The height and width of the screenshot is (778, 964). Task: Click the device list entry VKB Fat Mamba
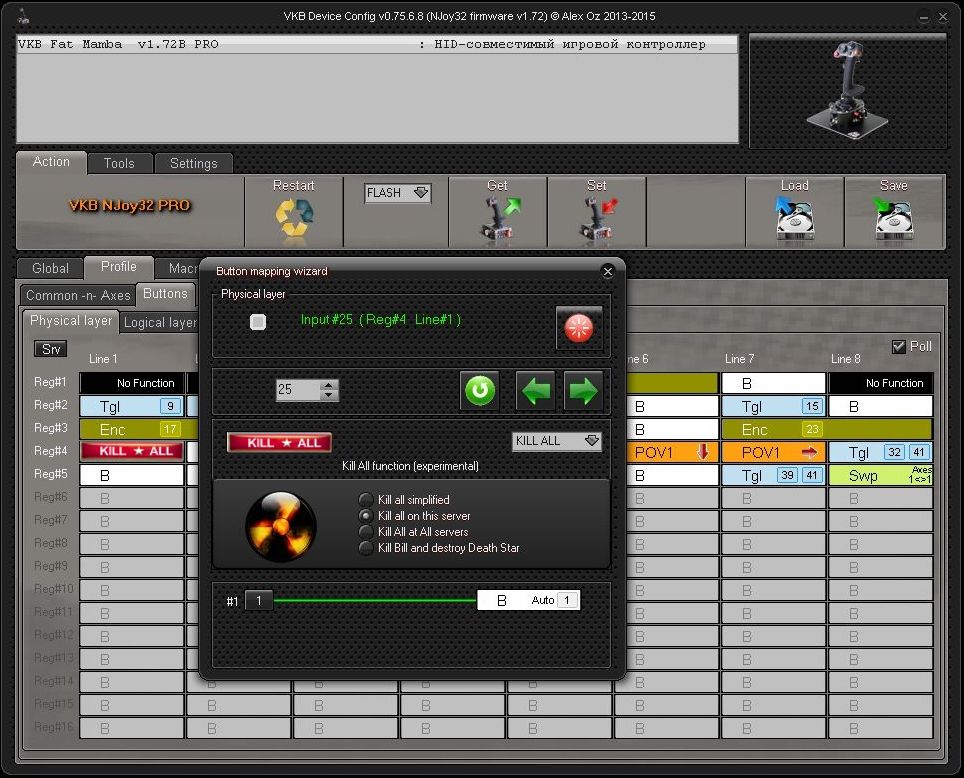pos(377,44)
